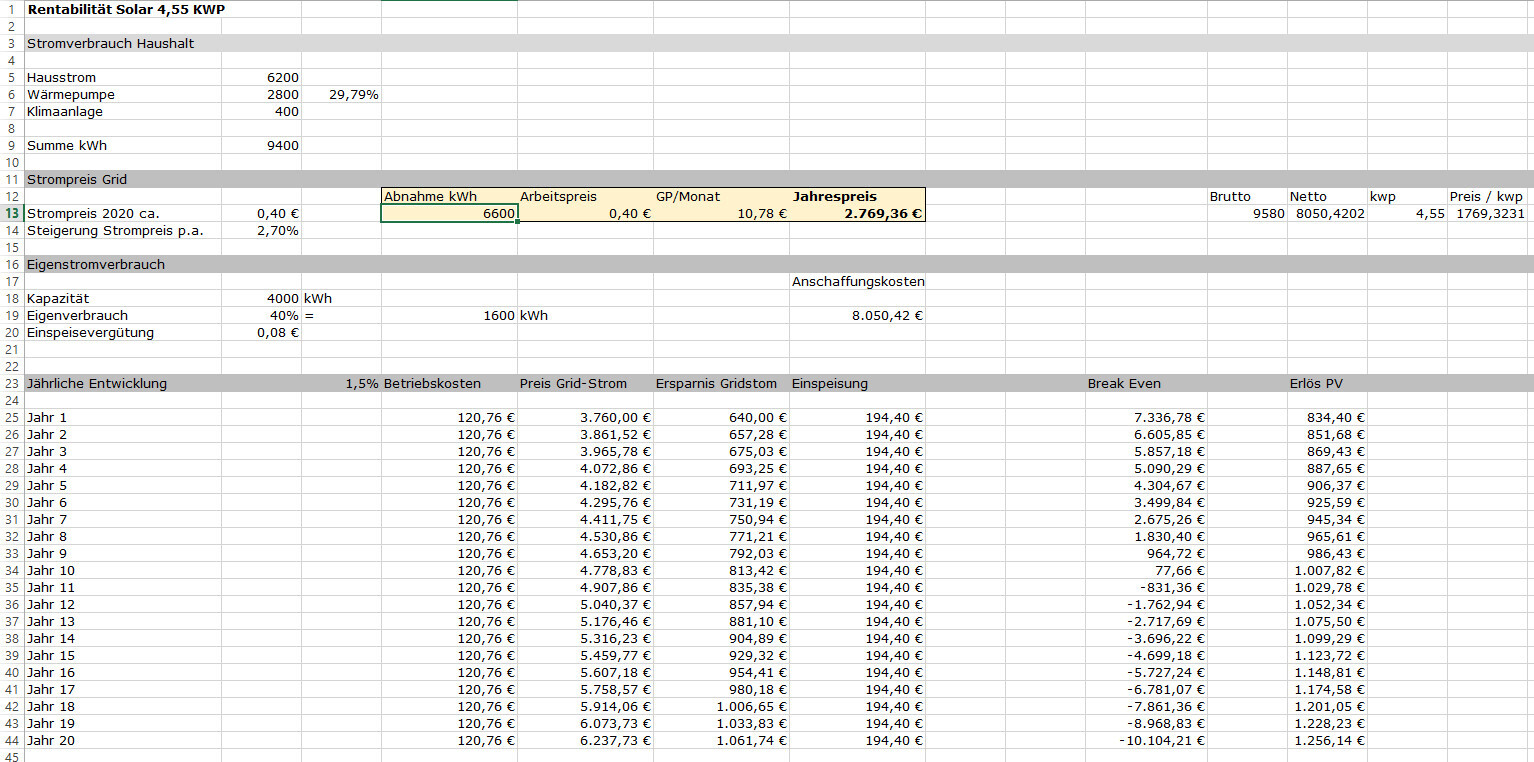Click the Stromverbrauch Haushalt section heading
The height and width of the screenshot is (762, 1534).
(110, 44)
